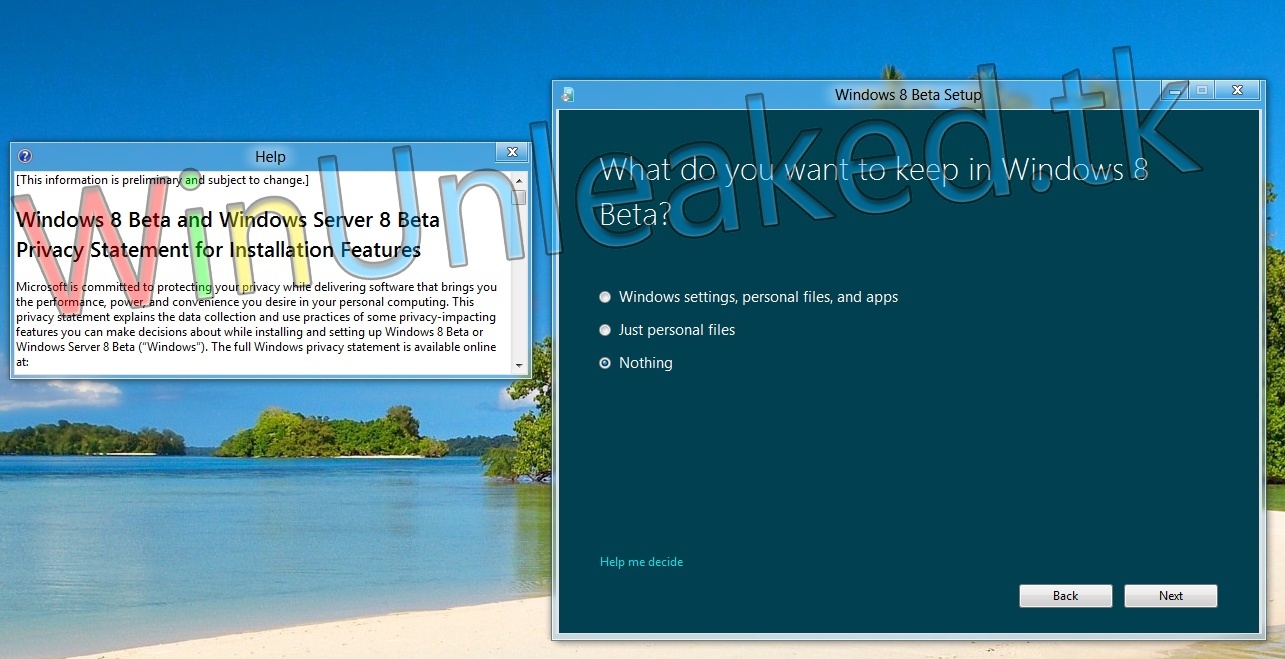Close the Windows 8 Beta Setup window
1285x659 pixels.
click(x=1237, y=90)
